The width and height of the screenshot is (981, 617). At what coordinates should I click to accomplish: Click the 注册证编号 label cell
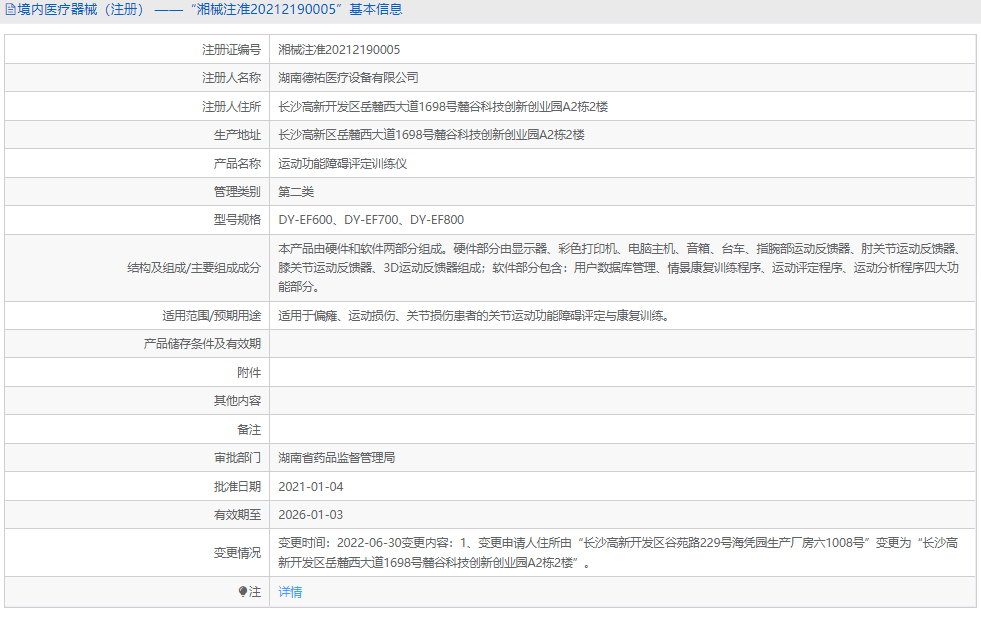[231, 49]
